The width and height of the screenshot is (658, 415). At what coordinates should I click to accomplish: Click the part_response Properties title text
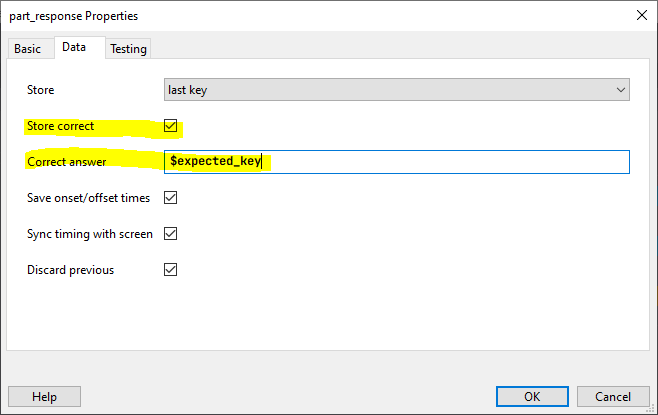click(74, 16)
